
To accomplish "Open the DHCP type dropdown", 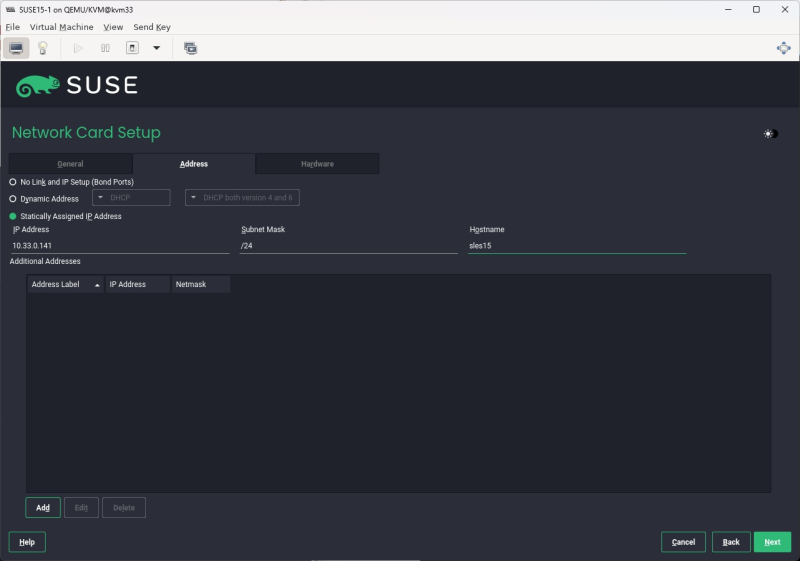I will point(131,198).
